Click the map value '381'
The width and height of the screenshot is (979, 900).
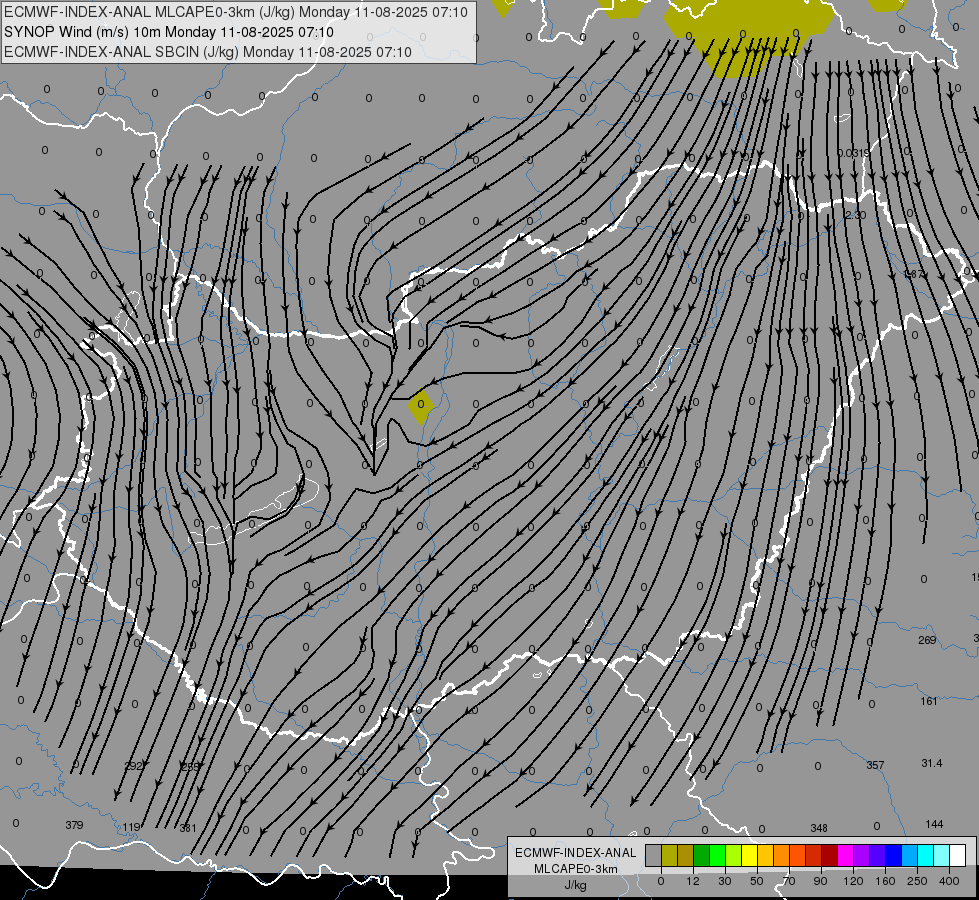click(x=188, y=828)
